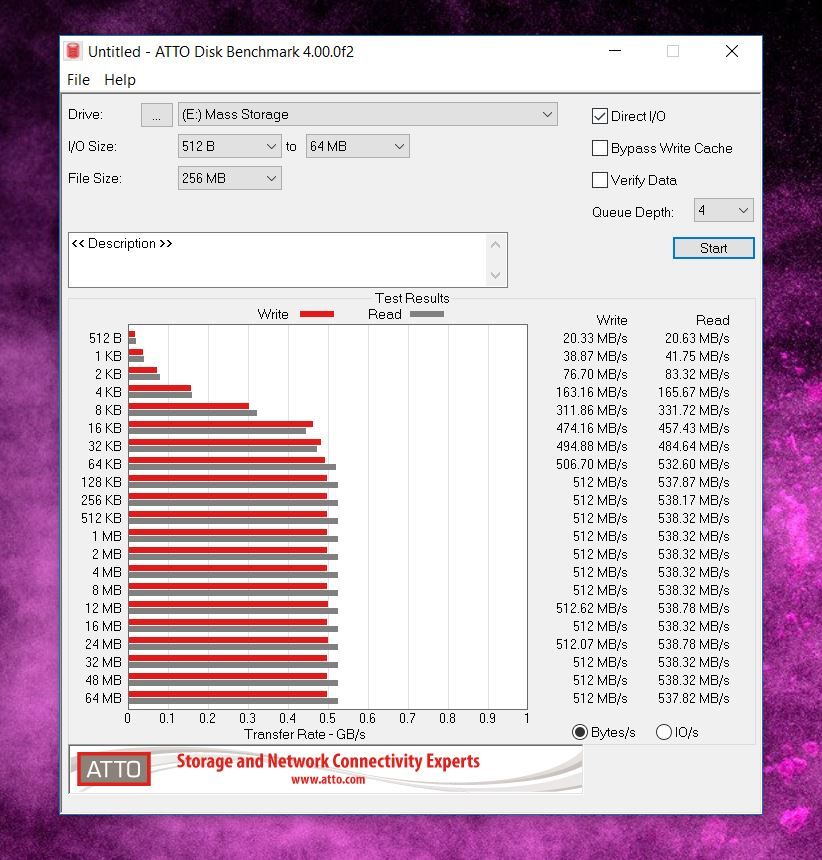Click the description box up arrow

click(496, 245)
